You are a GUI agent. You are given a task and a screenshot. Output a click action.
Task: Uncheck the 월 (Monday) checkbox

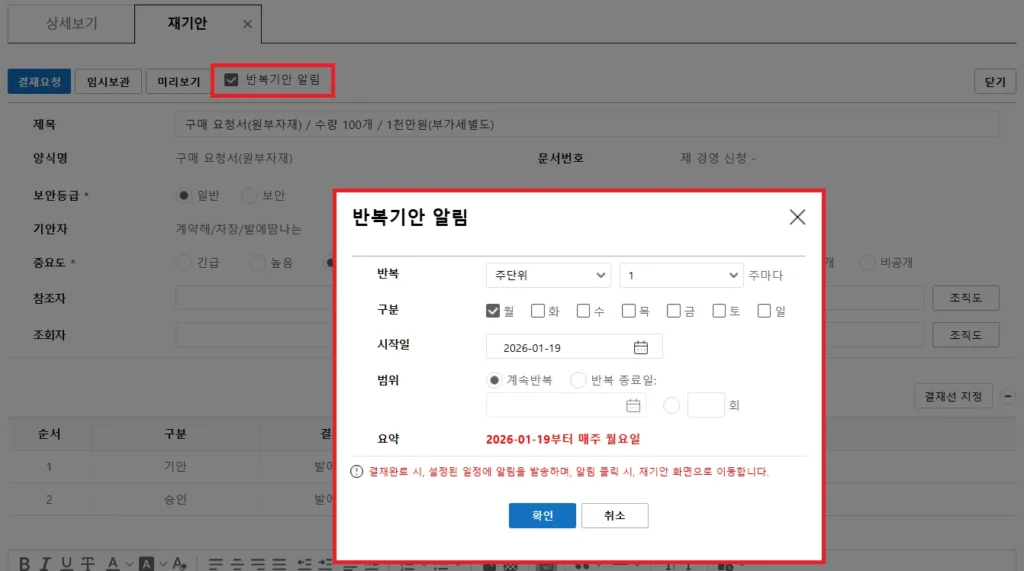(x=493, y=311)
